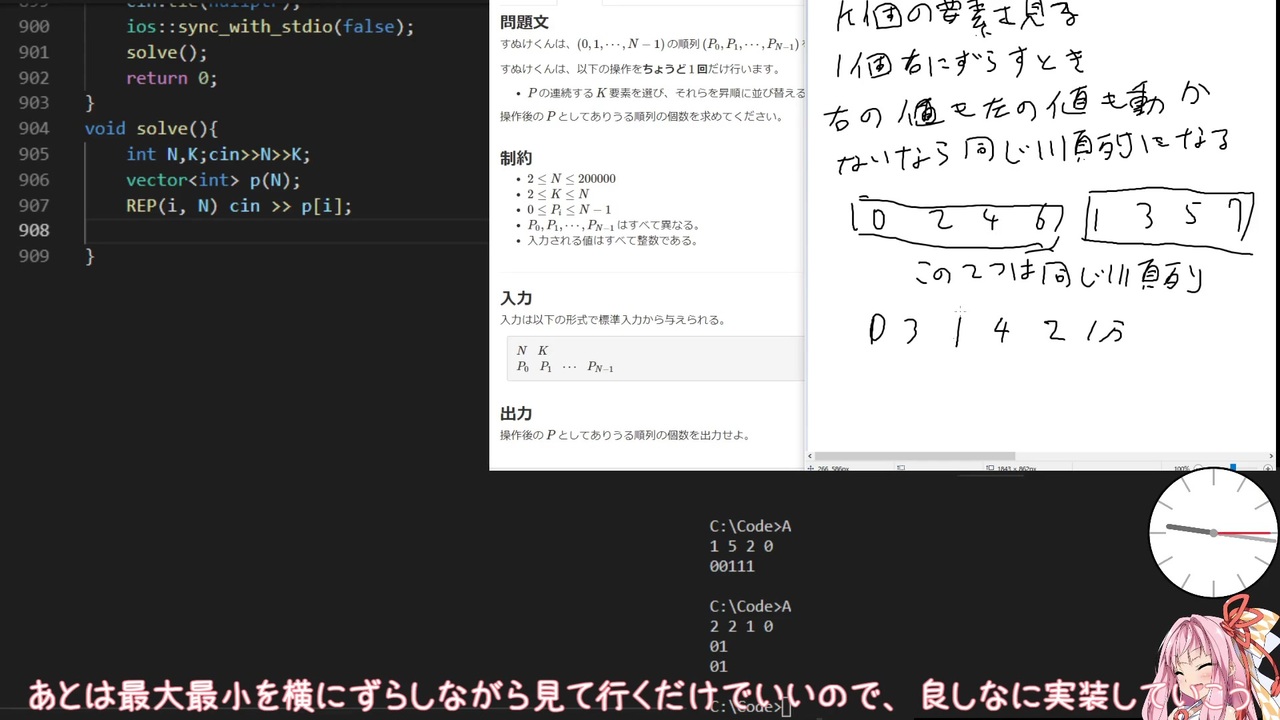Click the 制約 section heading

click(516, 158)
